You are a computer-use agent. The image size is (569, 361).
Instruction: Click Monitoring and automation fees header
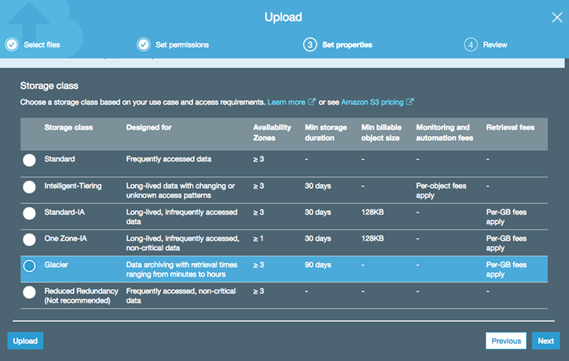pyautogui.click(x=445, y=132)
